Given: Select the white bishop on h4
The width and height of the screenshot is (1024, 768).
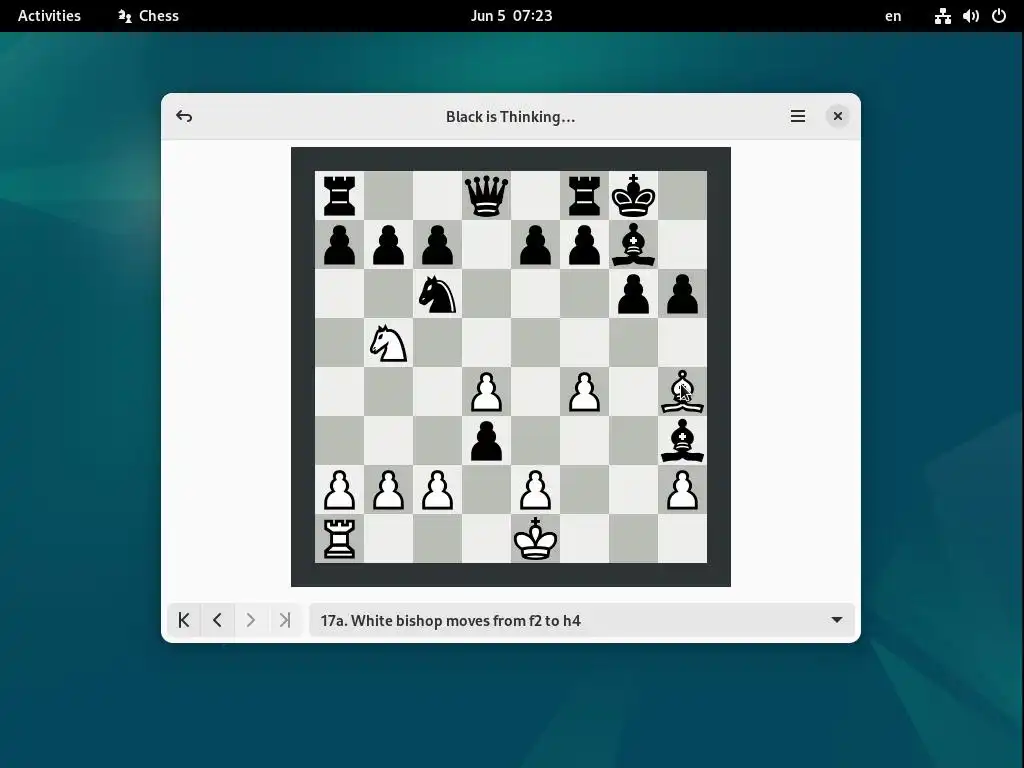Looking at the screenshot, I should click(x=682, y=391).
